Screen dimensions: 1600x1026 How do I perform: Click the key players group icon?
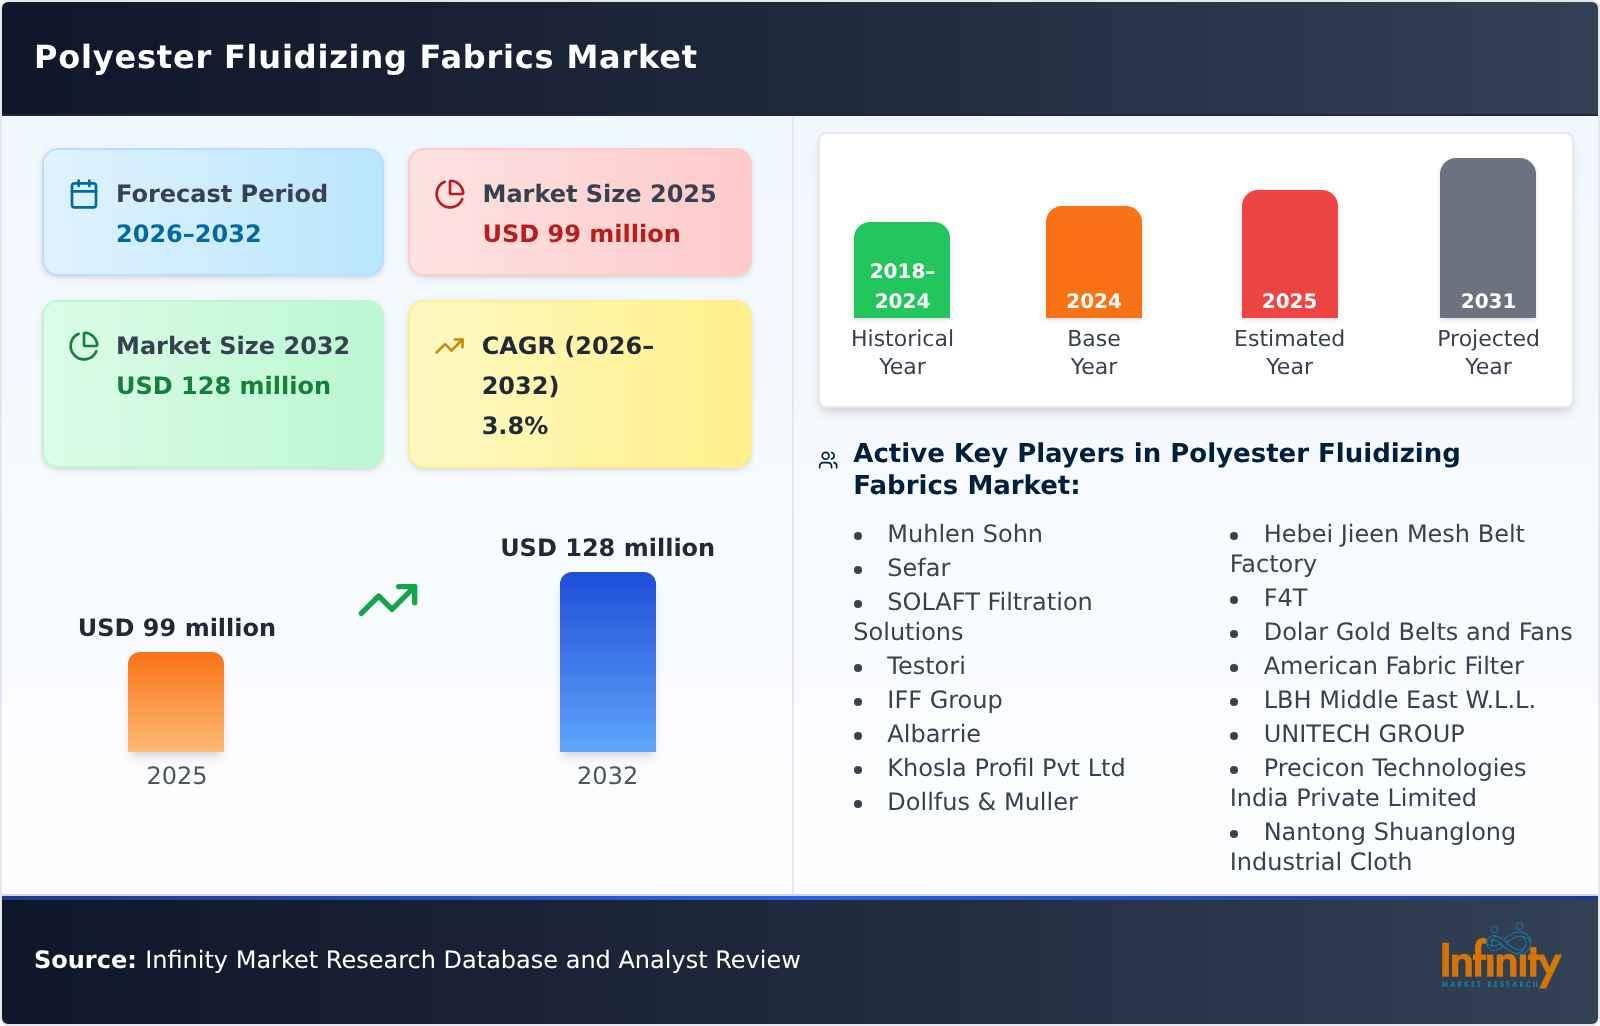pyautogui.click(x=826, y=458)
